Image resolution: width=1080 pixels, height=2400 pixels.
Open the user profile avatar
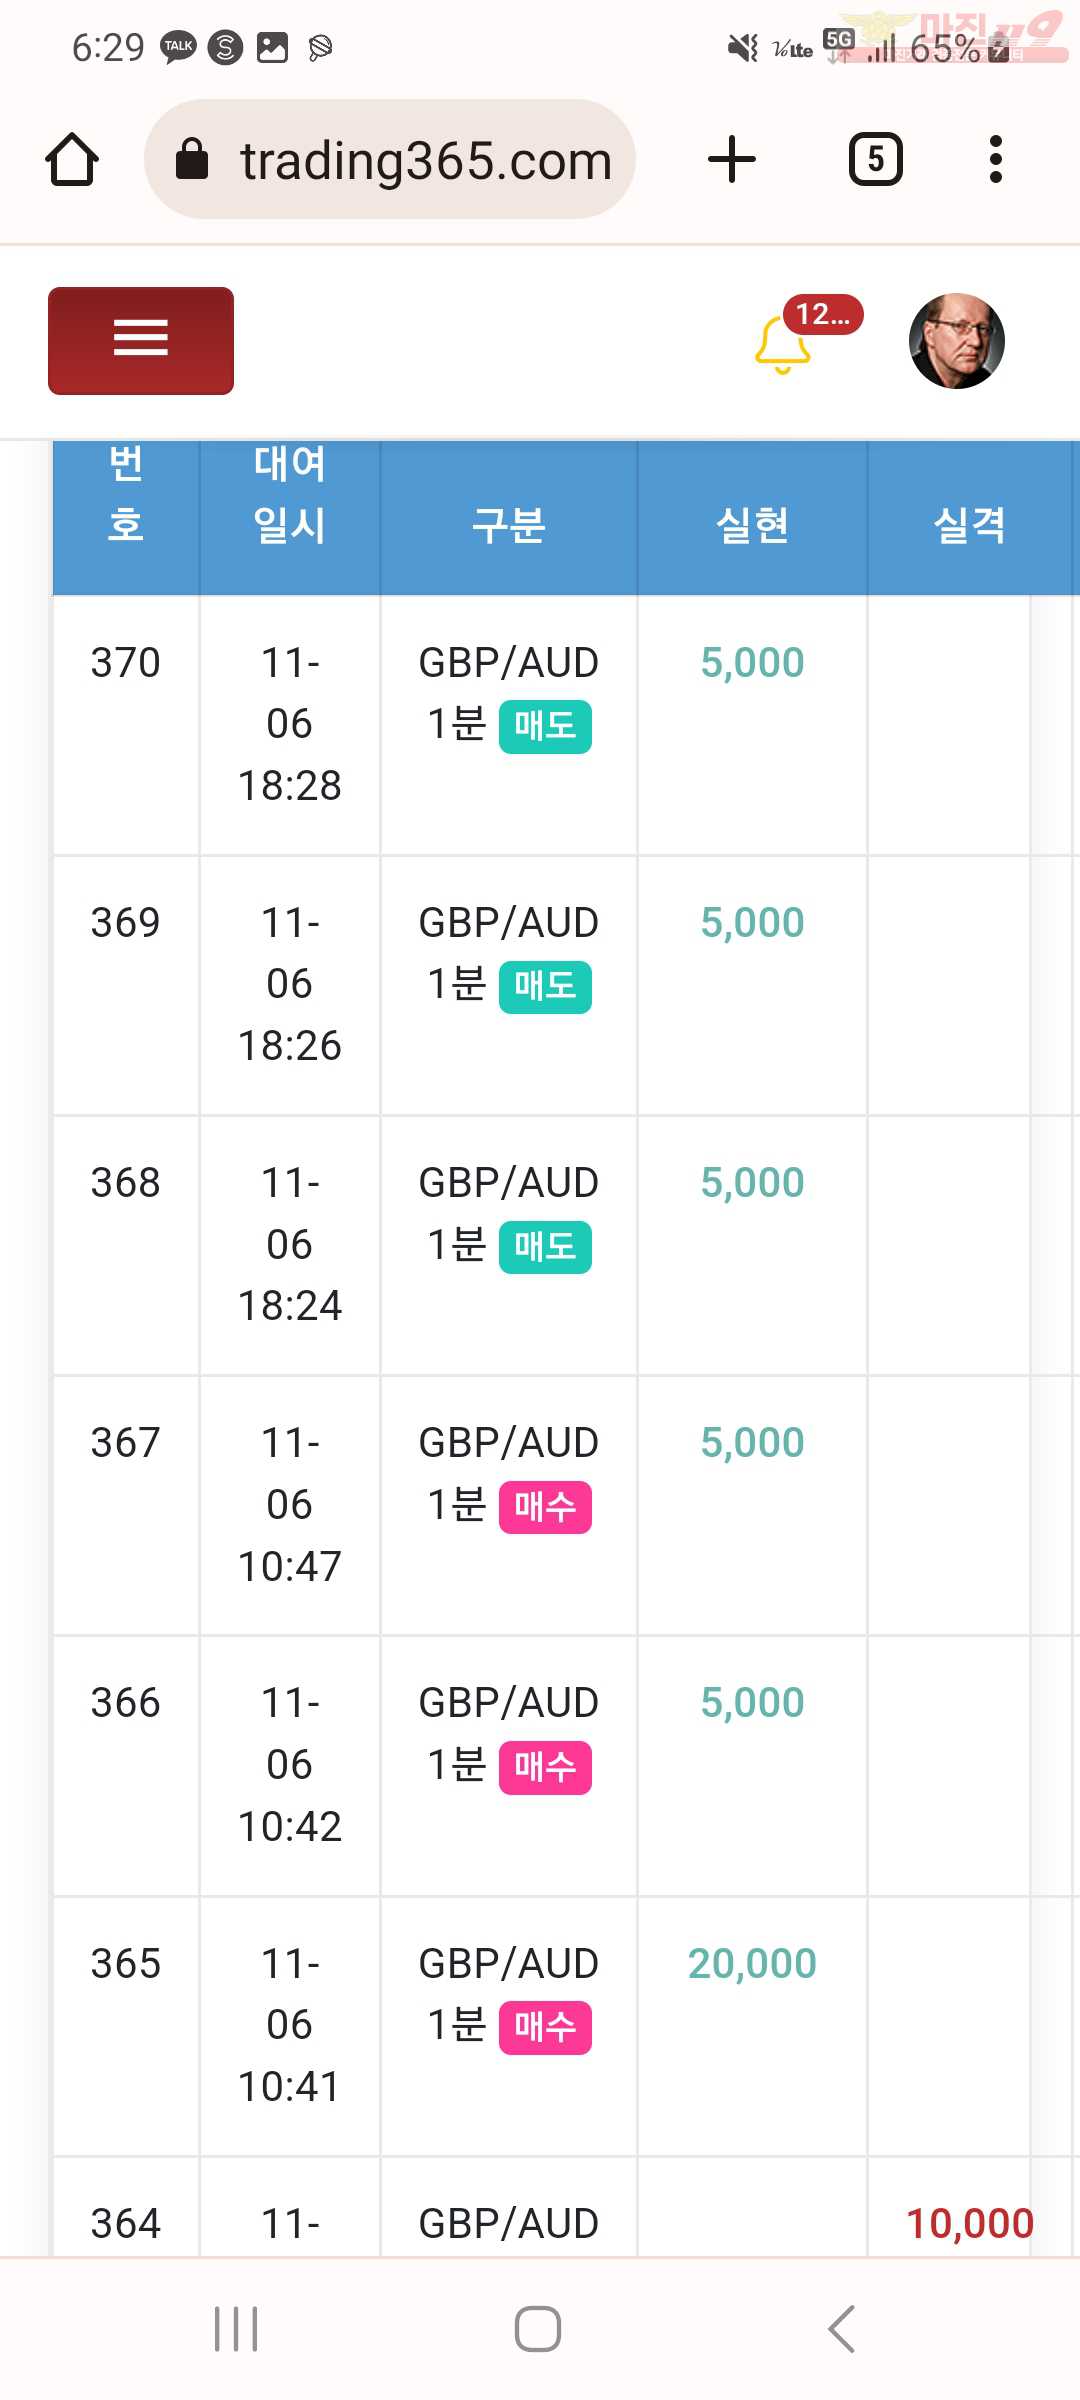click(x=957, y=341)
